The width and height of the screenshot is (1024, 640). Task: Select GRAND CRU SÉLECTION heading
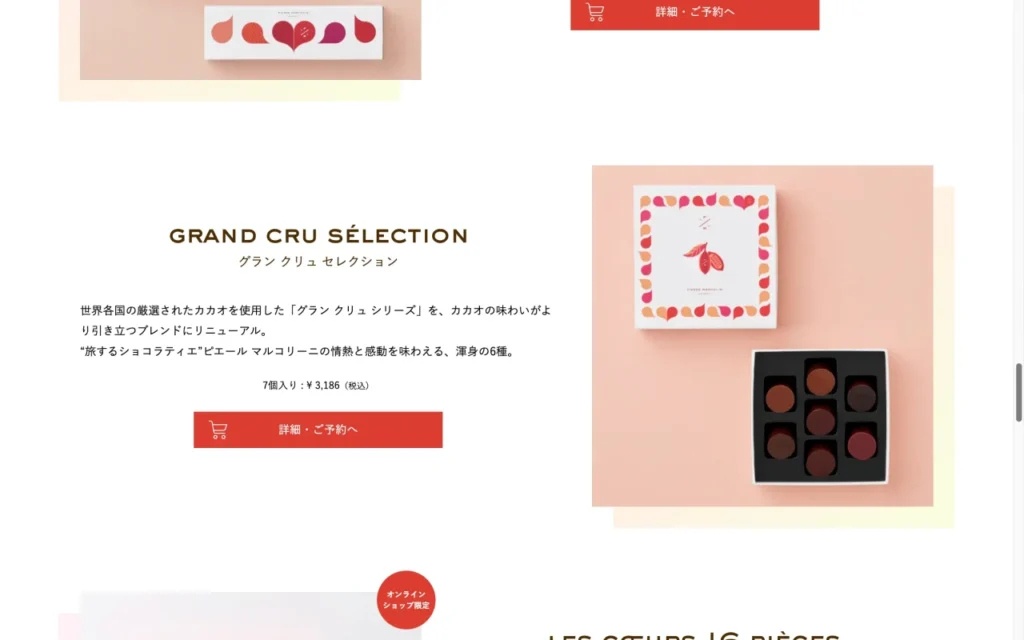point(318,236)
